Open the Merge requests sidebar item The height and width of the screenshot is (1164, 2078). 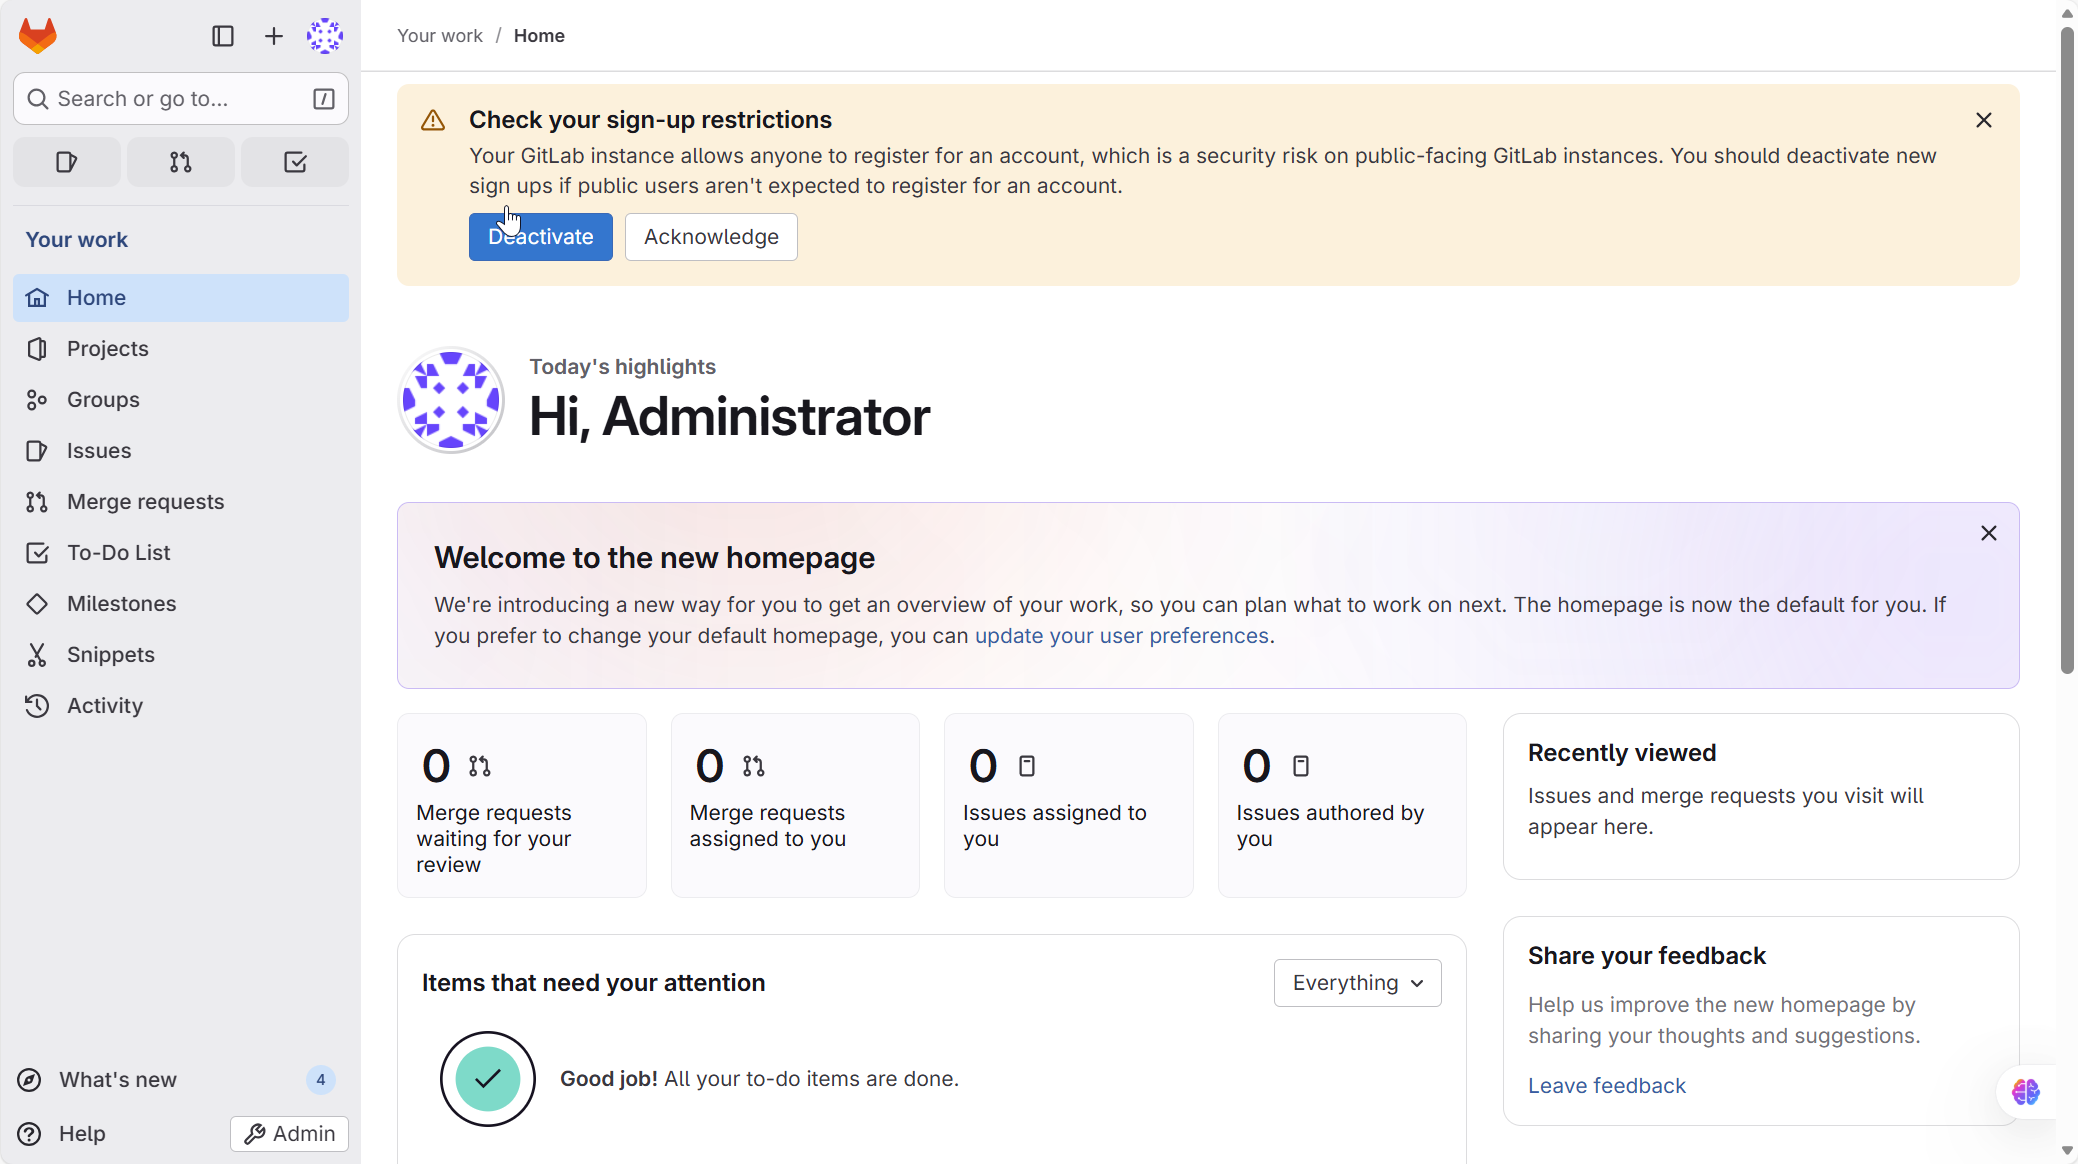145,502
